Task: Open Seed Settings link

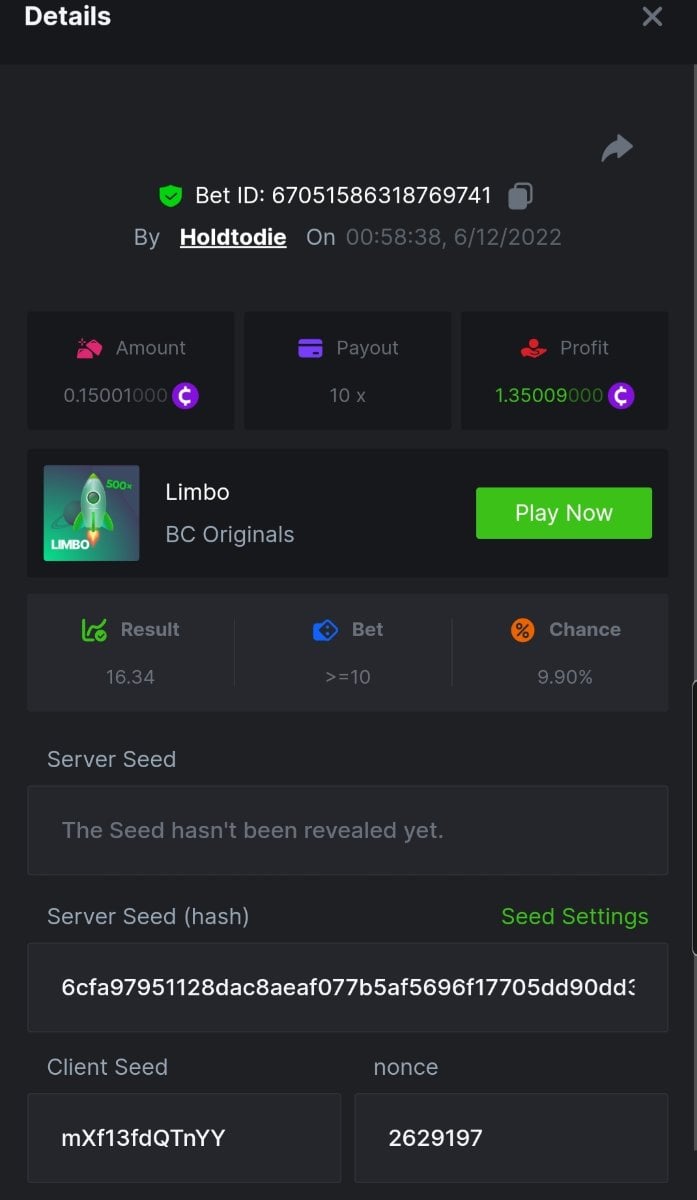Action: point(574,917)
